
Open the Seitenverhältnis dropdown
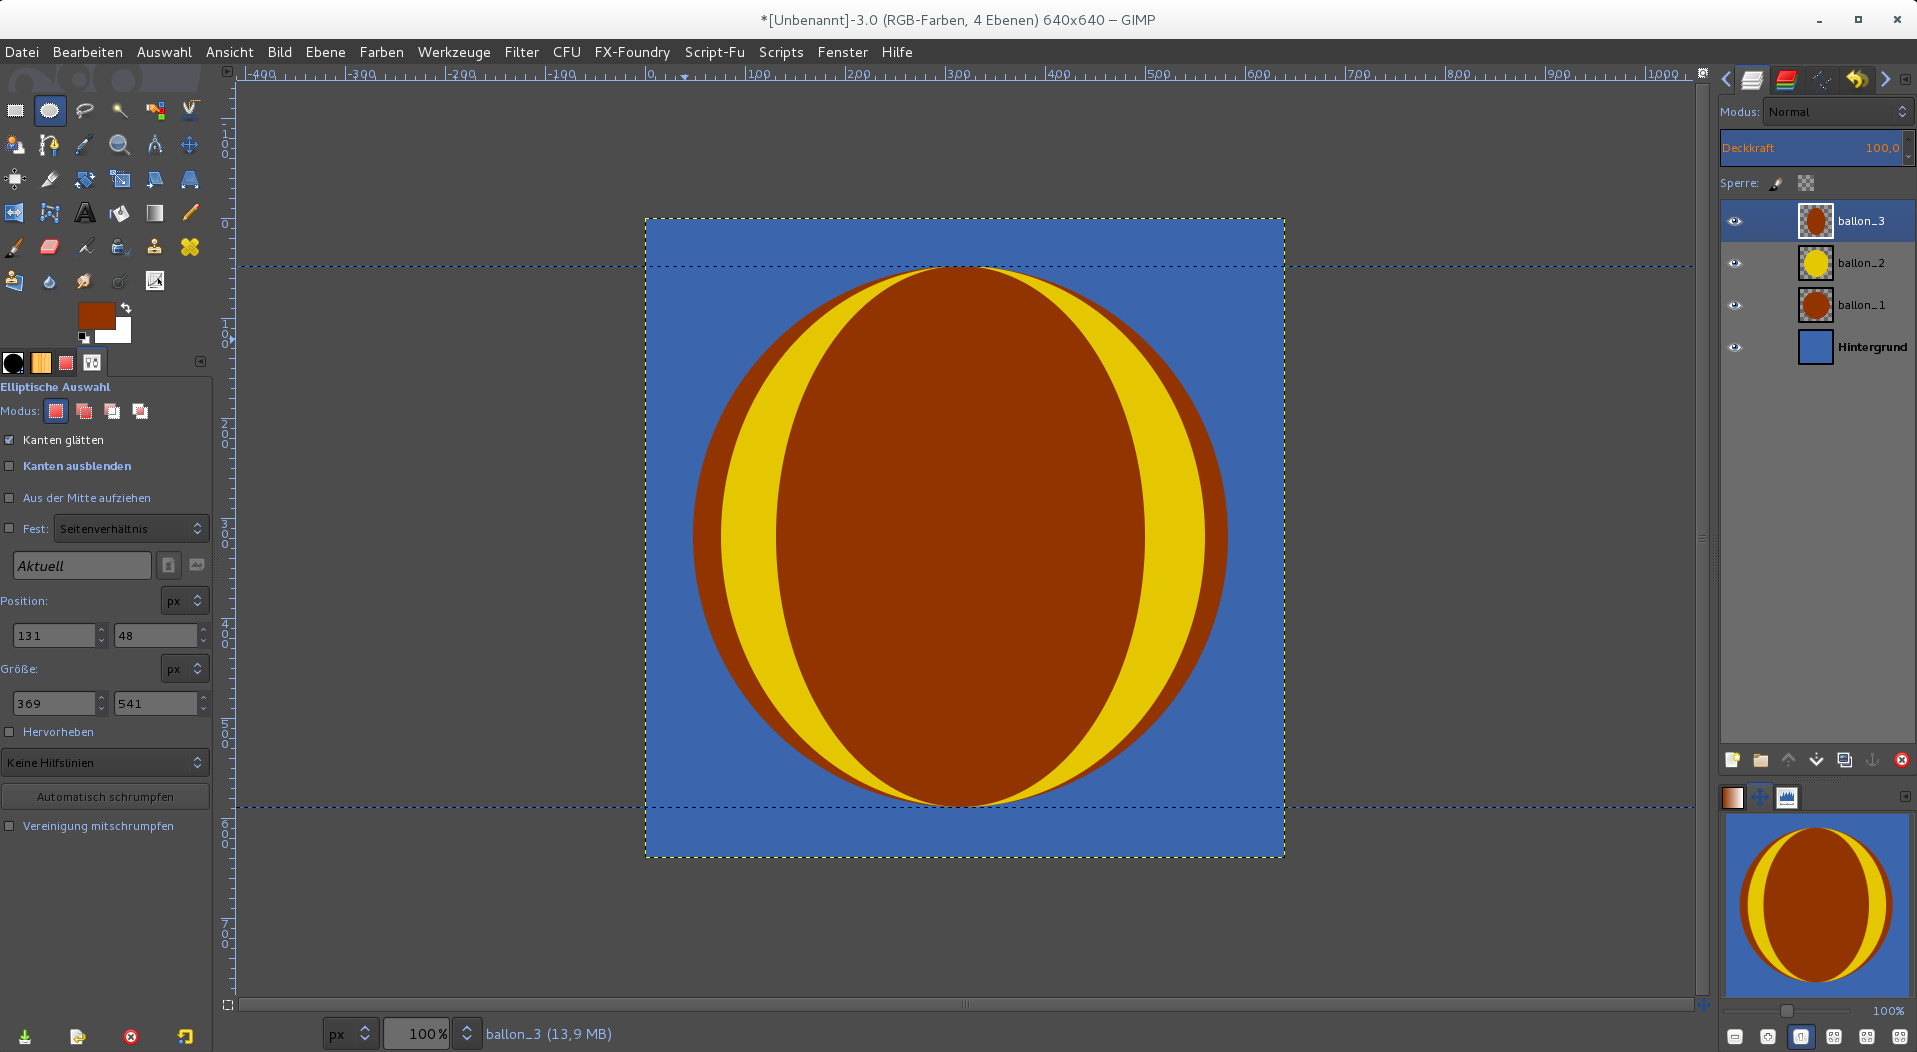[x=130, y=529]
